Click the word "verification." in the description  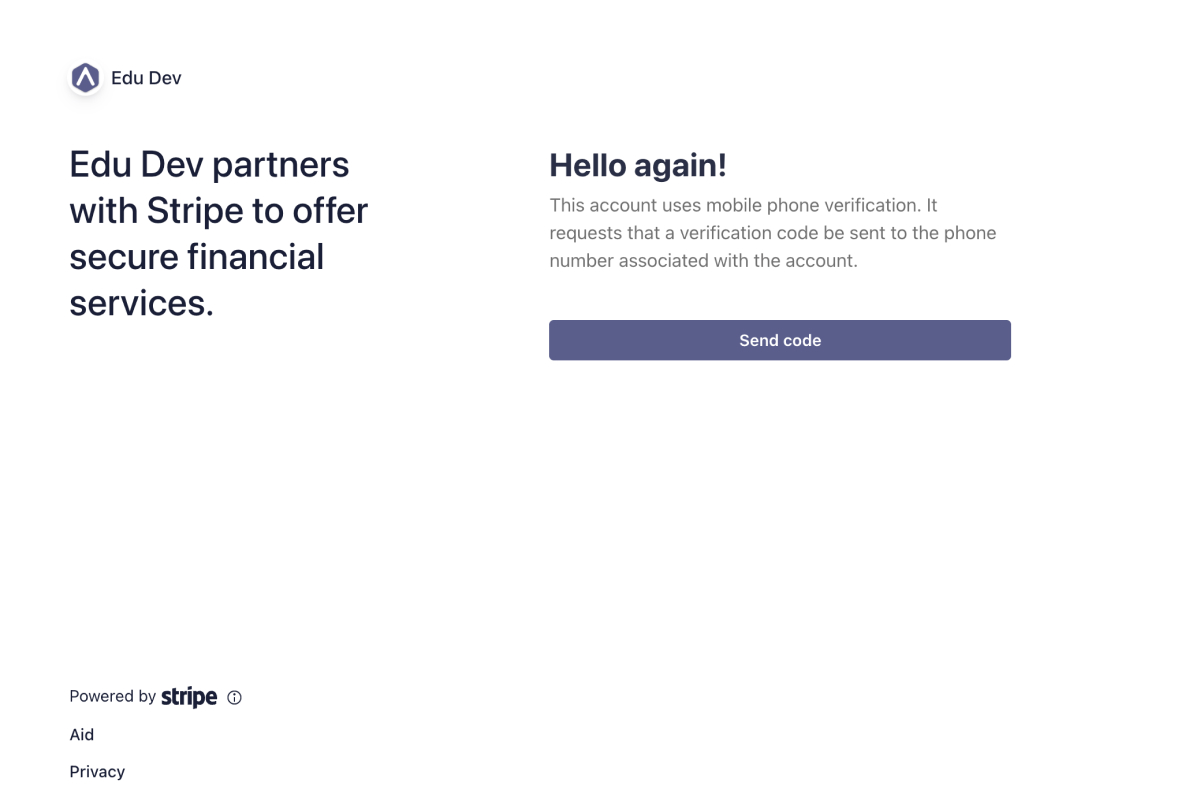coord(871,206)
